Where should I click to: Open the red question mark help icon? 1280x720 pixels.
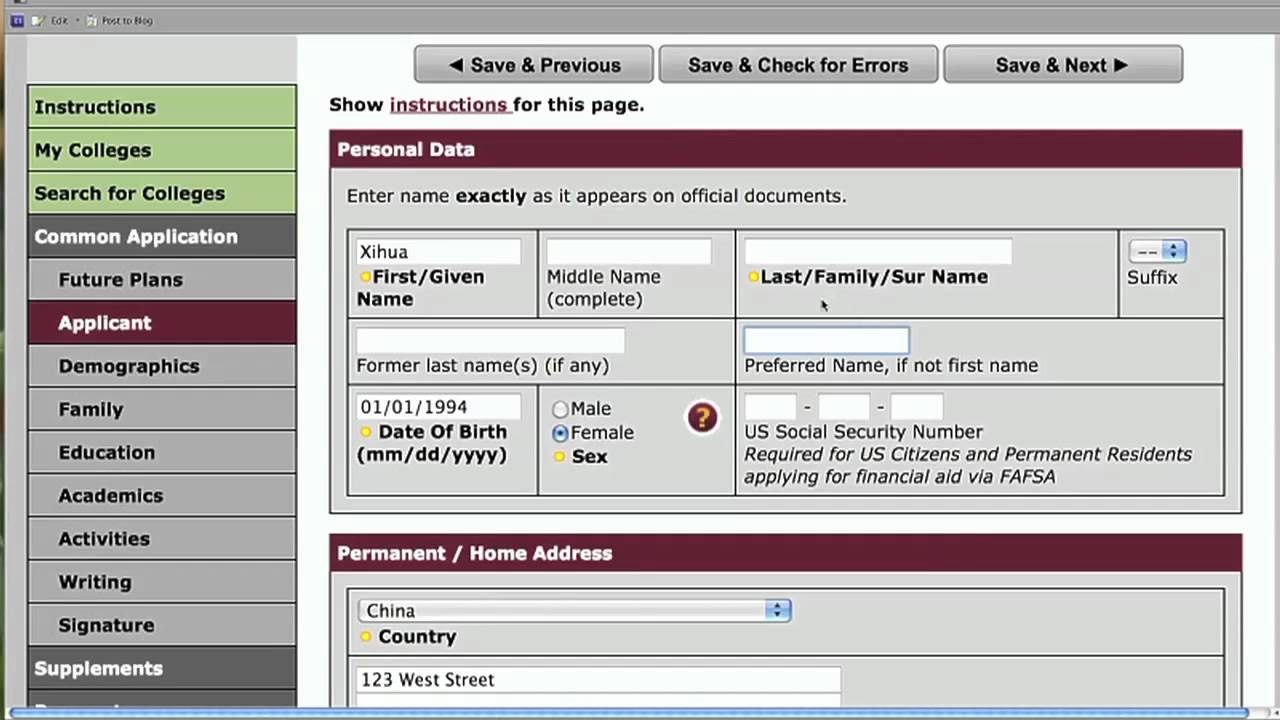702,417
